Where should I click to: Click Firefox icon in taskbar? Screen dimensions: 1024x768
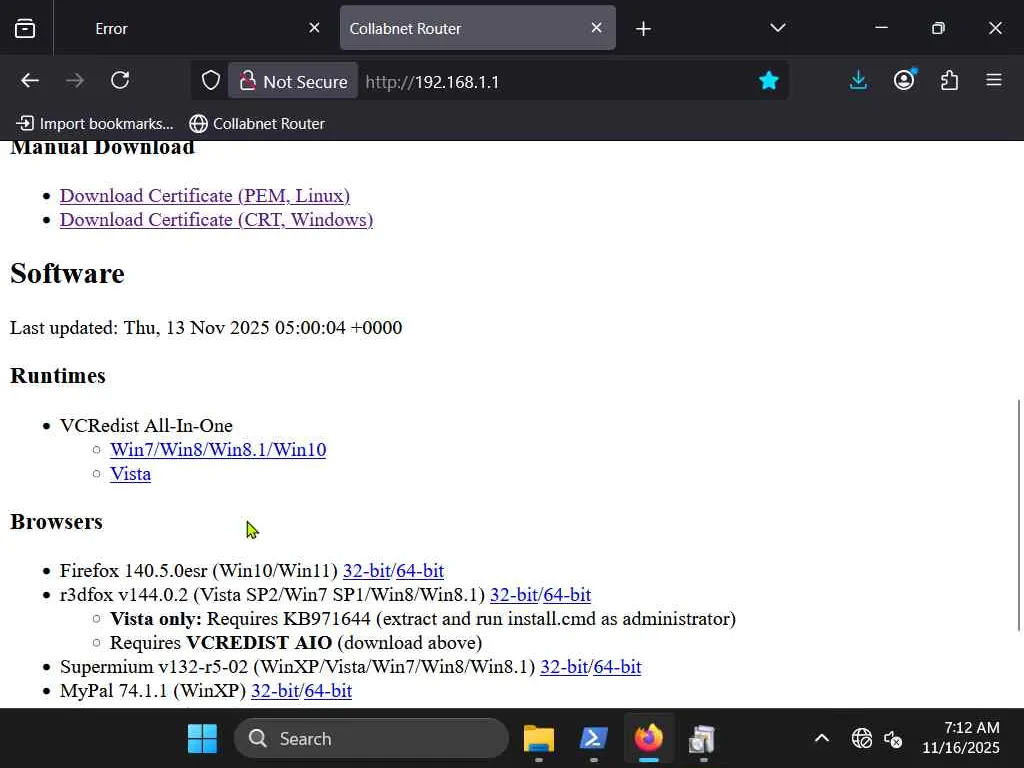pyautogui.click(x=648, y=739)
